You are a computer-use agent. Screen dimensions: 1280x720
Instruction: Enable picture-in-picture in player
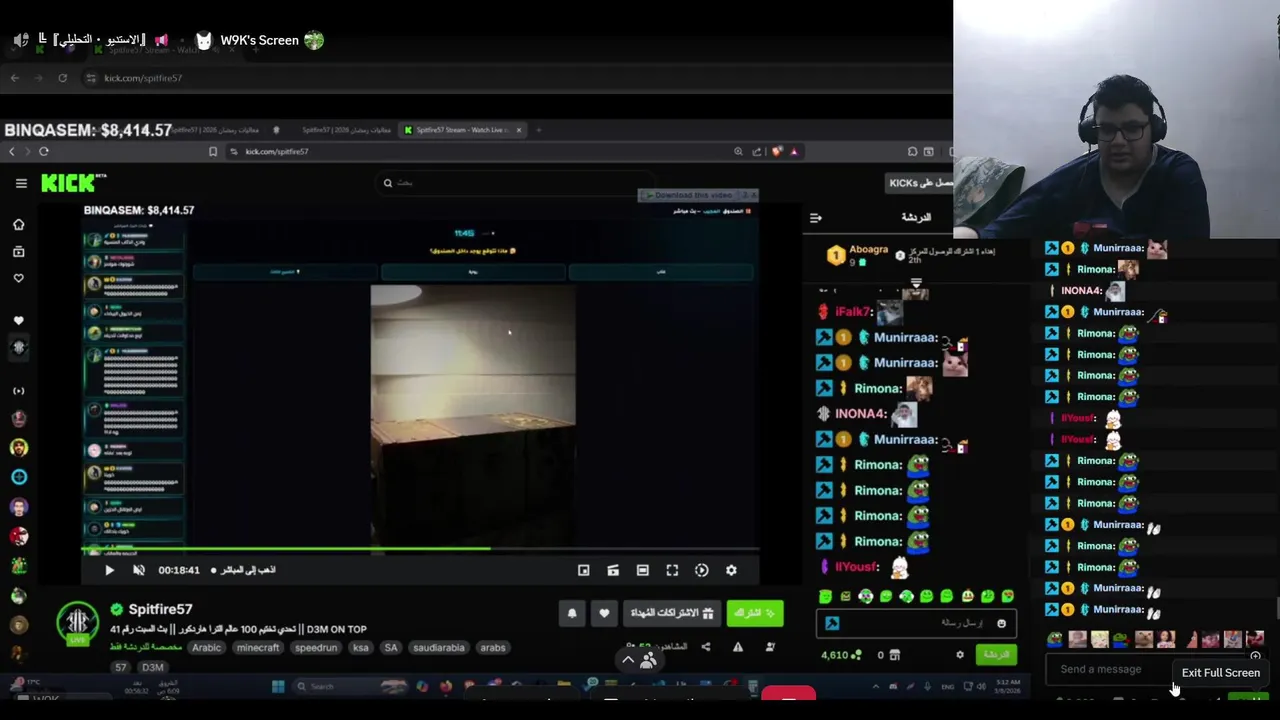click(584, 570)
